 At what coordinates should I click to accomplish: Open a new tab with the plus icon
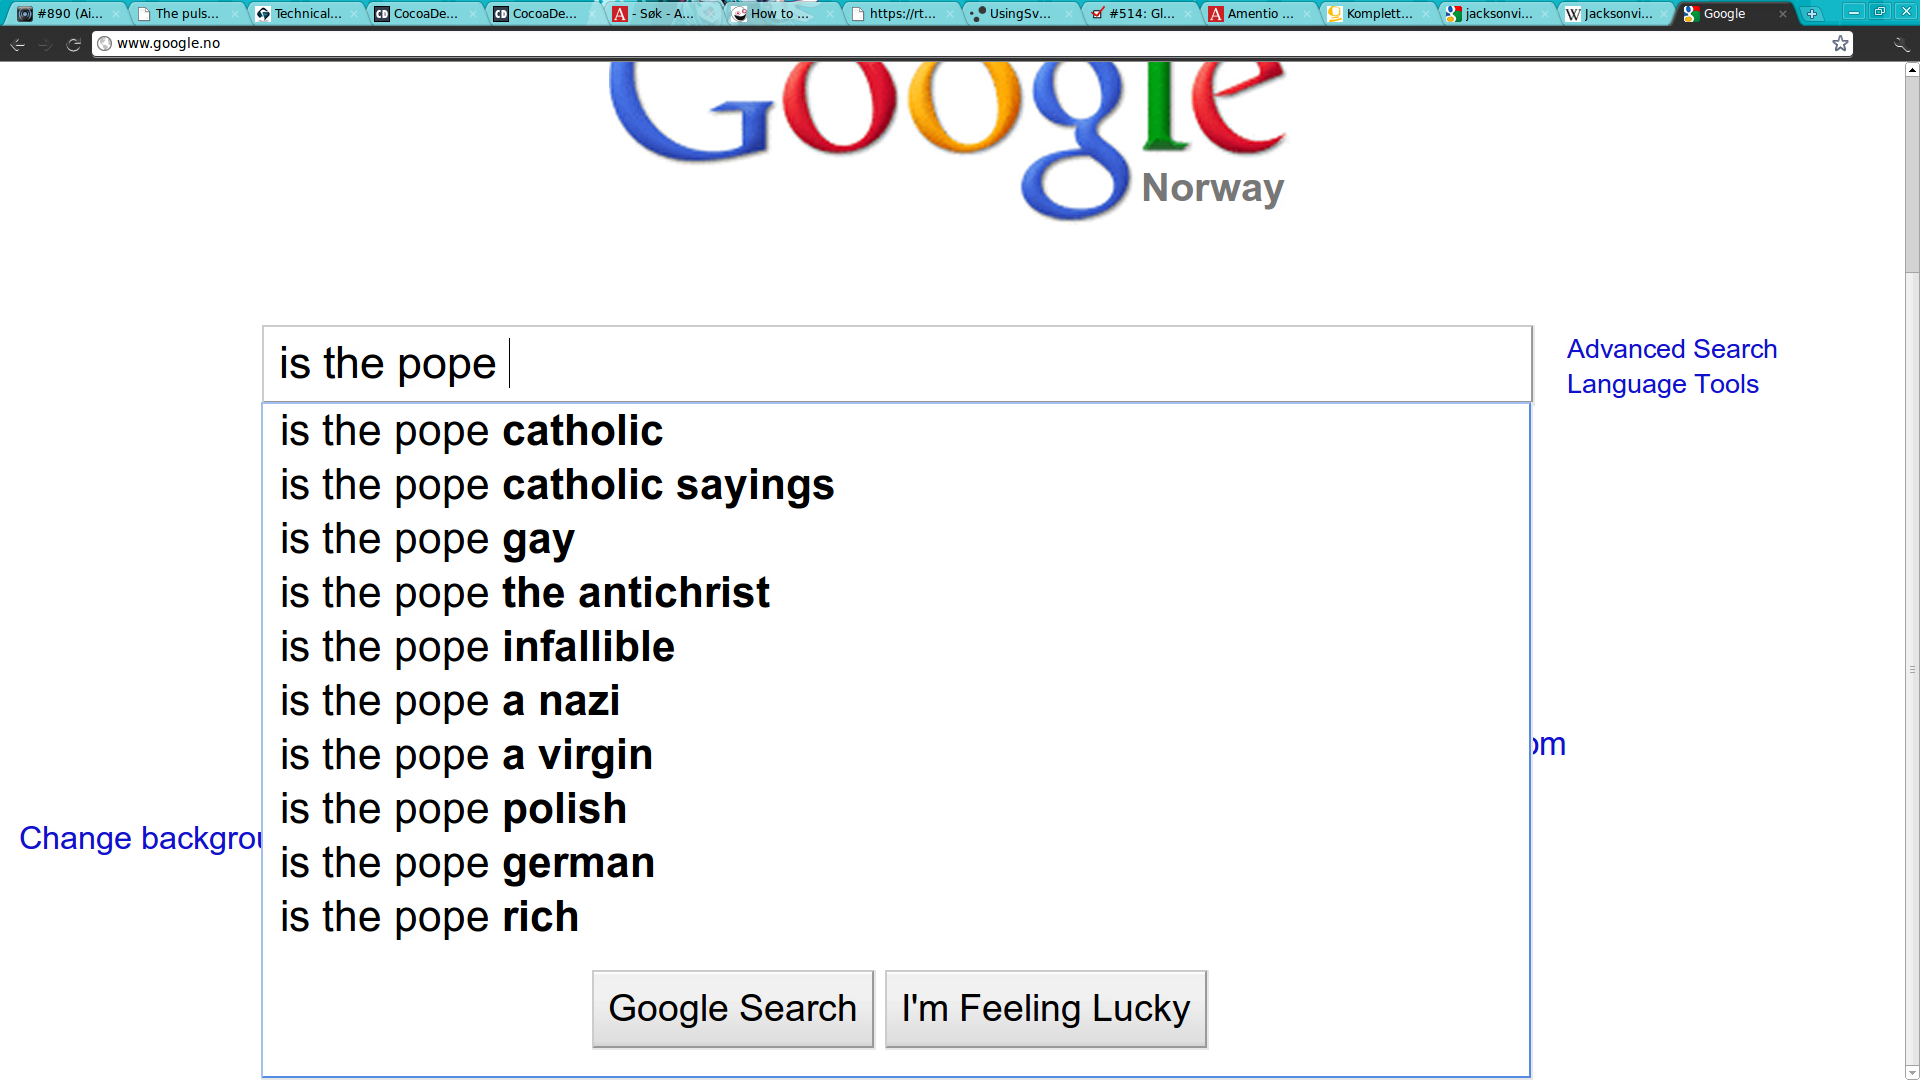tap(1811, 14)
